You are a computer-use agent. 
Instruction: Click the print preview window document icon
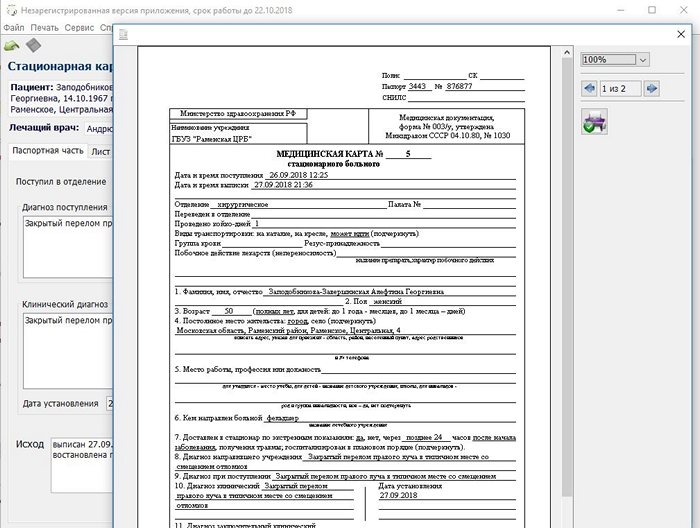[123, 35]
